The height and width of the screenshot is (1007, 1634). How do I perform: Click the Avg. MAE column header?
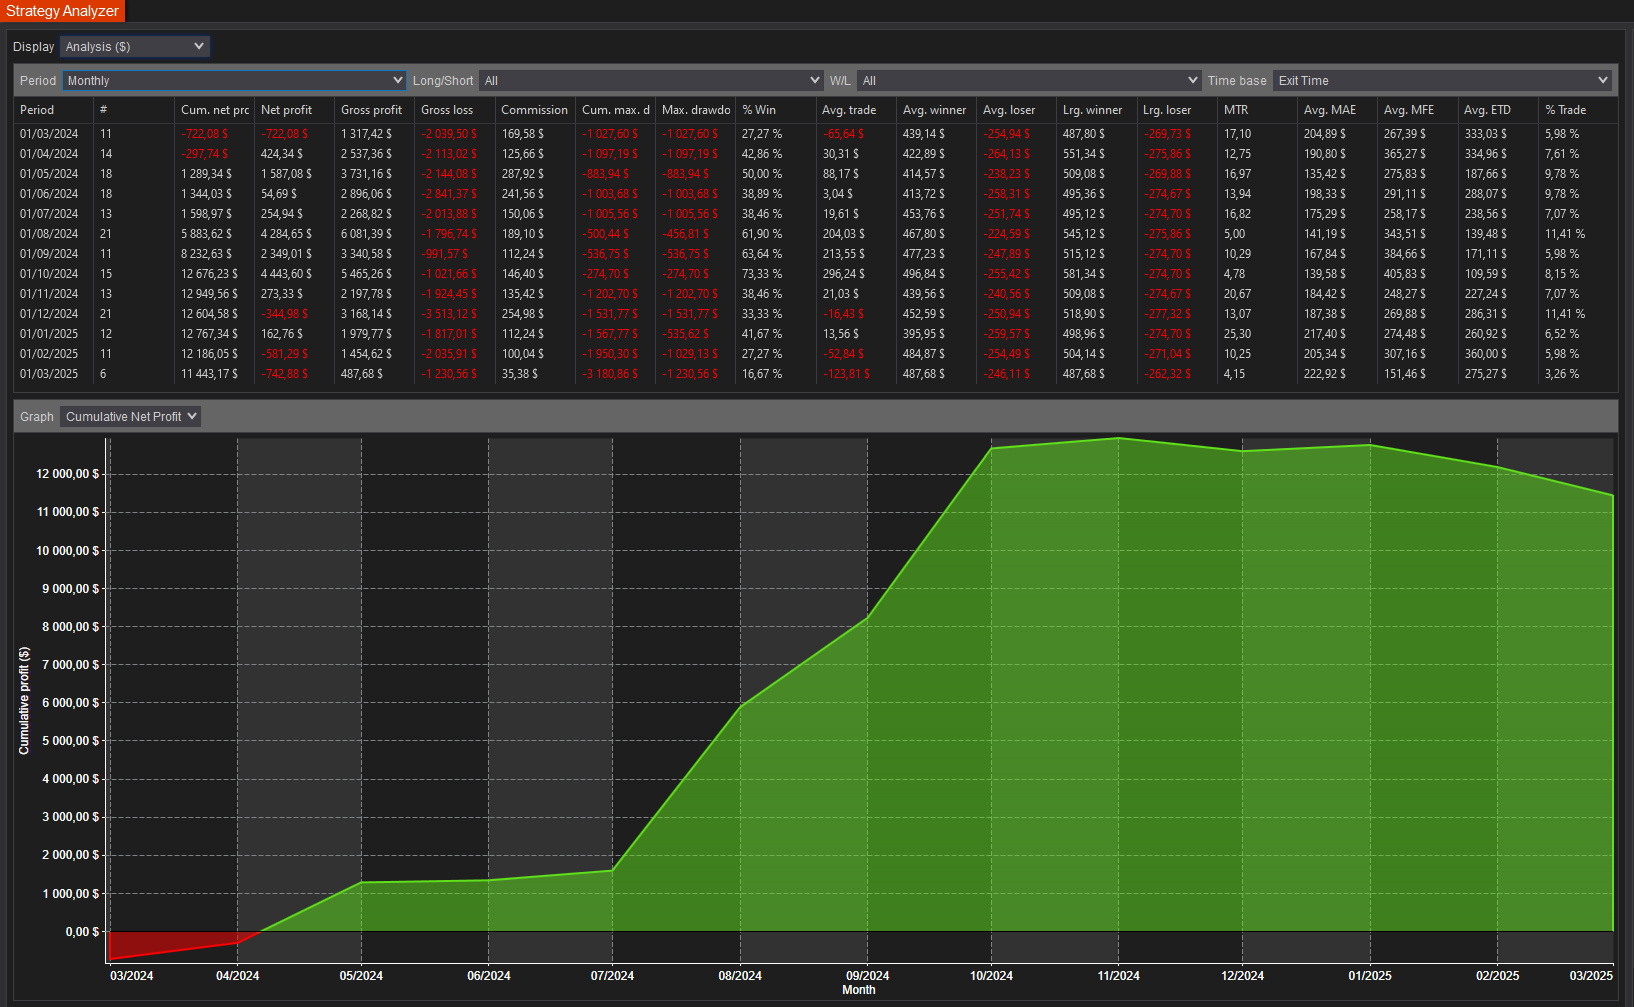click(x=1337, y=110)
